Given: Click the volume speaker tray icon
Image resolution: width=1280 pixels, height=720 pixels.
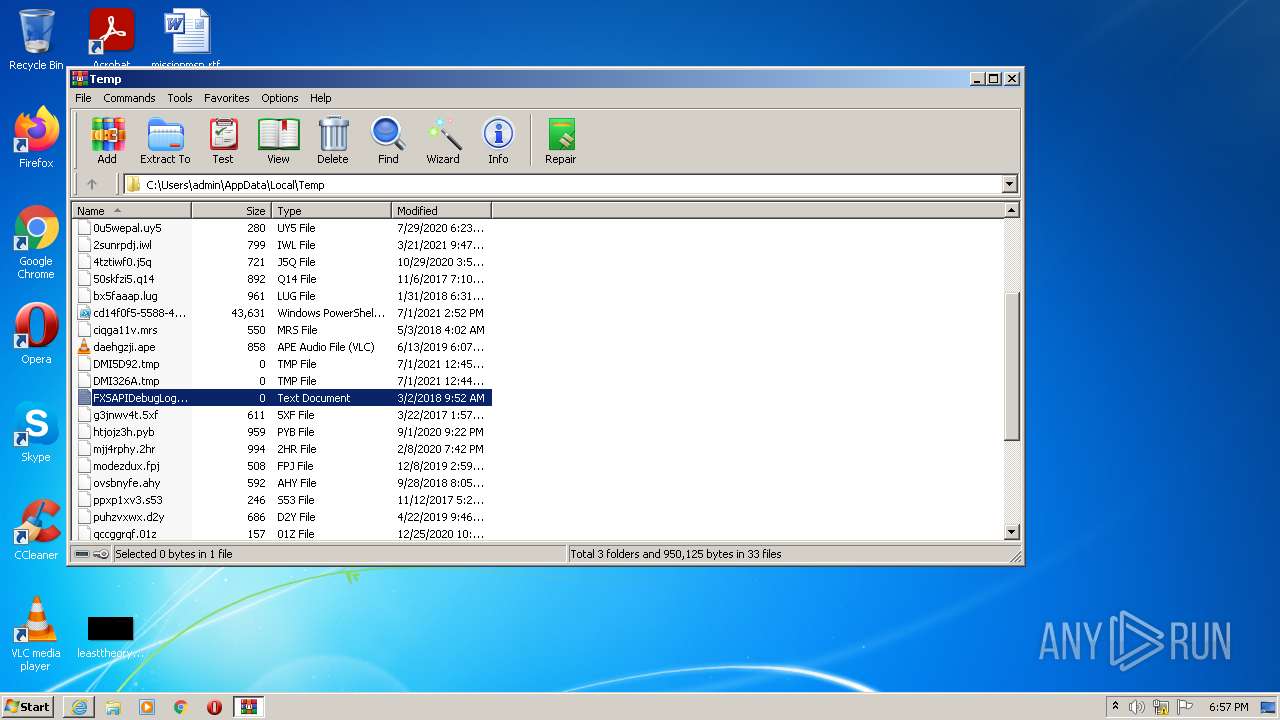Looking at the screenshot, I should click(1136, 707).
